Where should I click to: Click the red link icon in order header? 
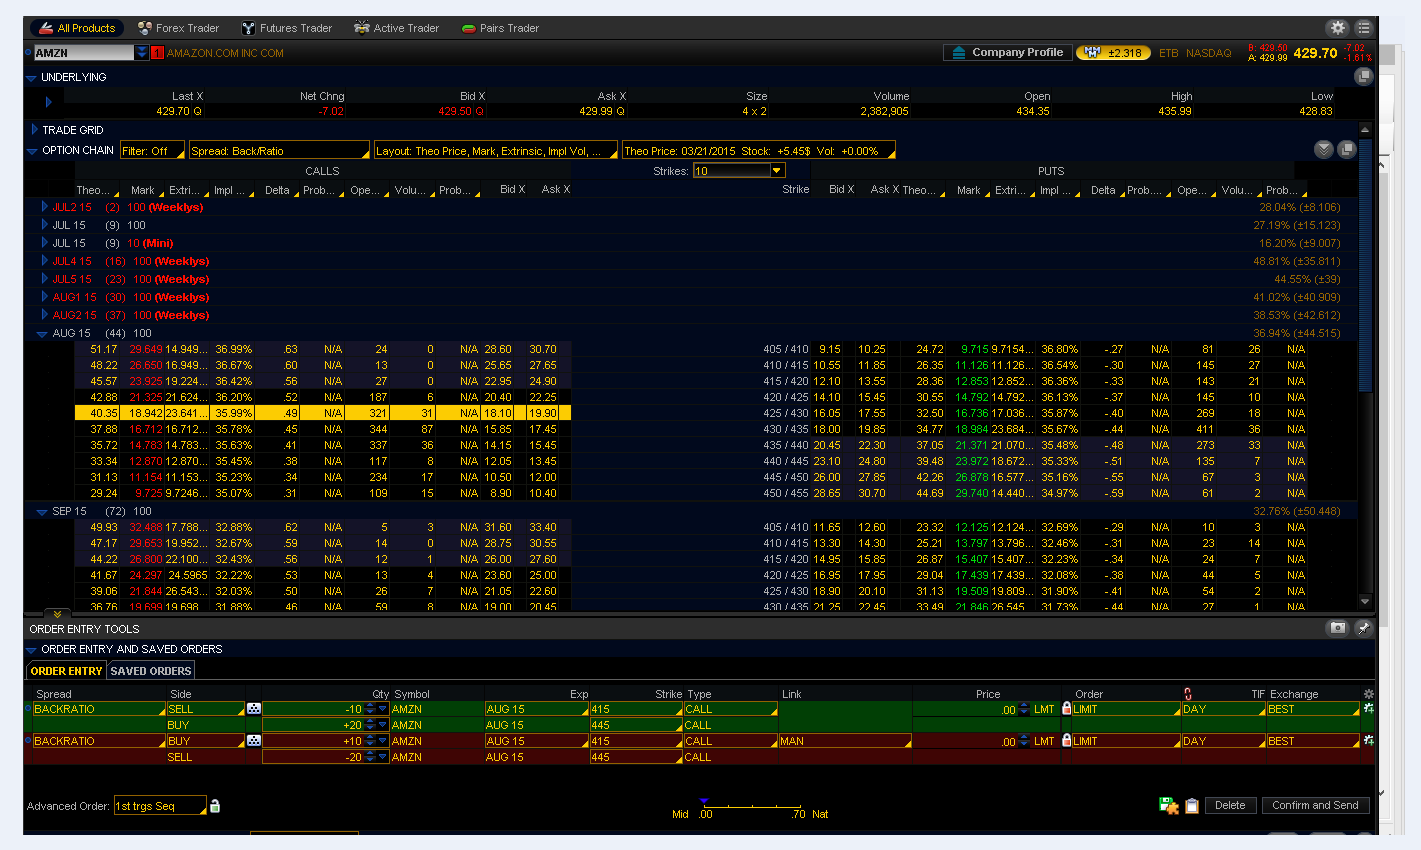coord(1188,694)
